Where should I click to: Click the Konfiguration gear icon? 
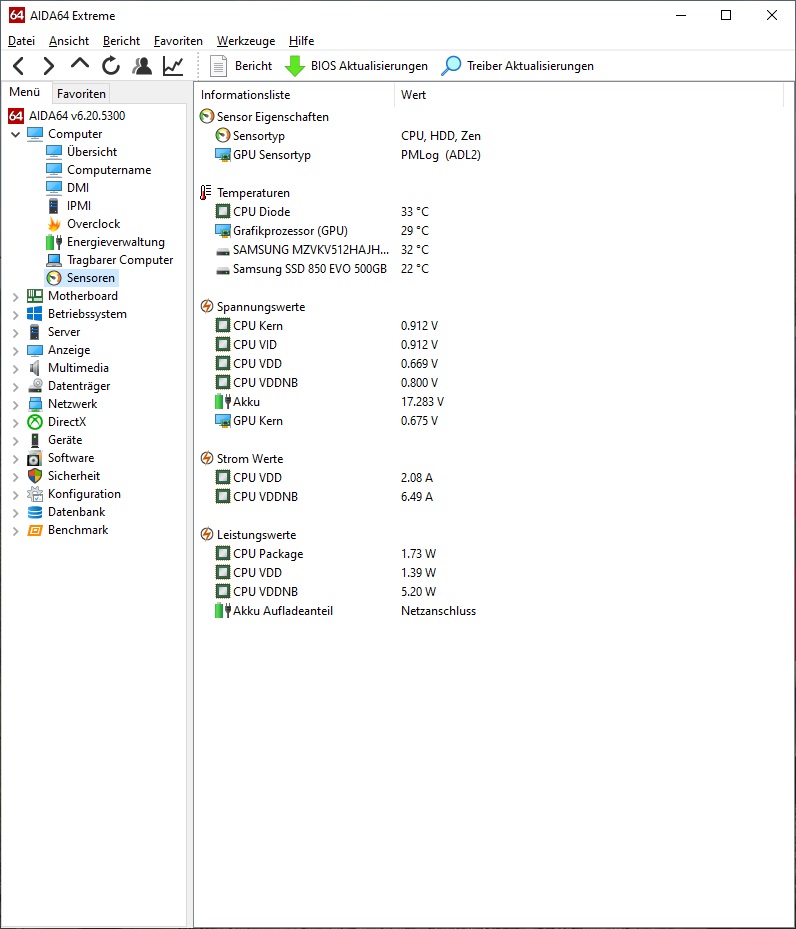(x=35, y=494)
